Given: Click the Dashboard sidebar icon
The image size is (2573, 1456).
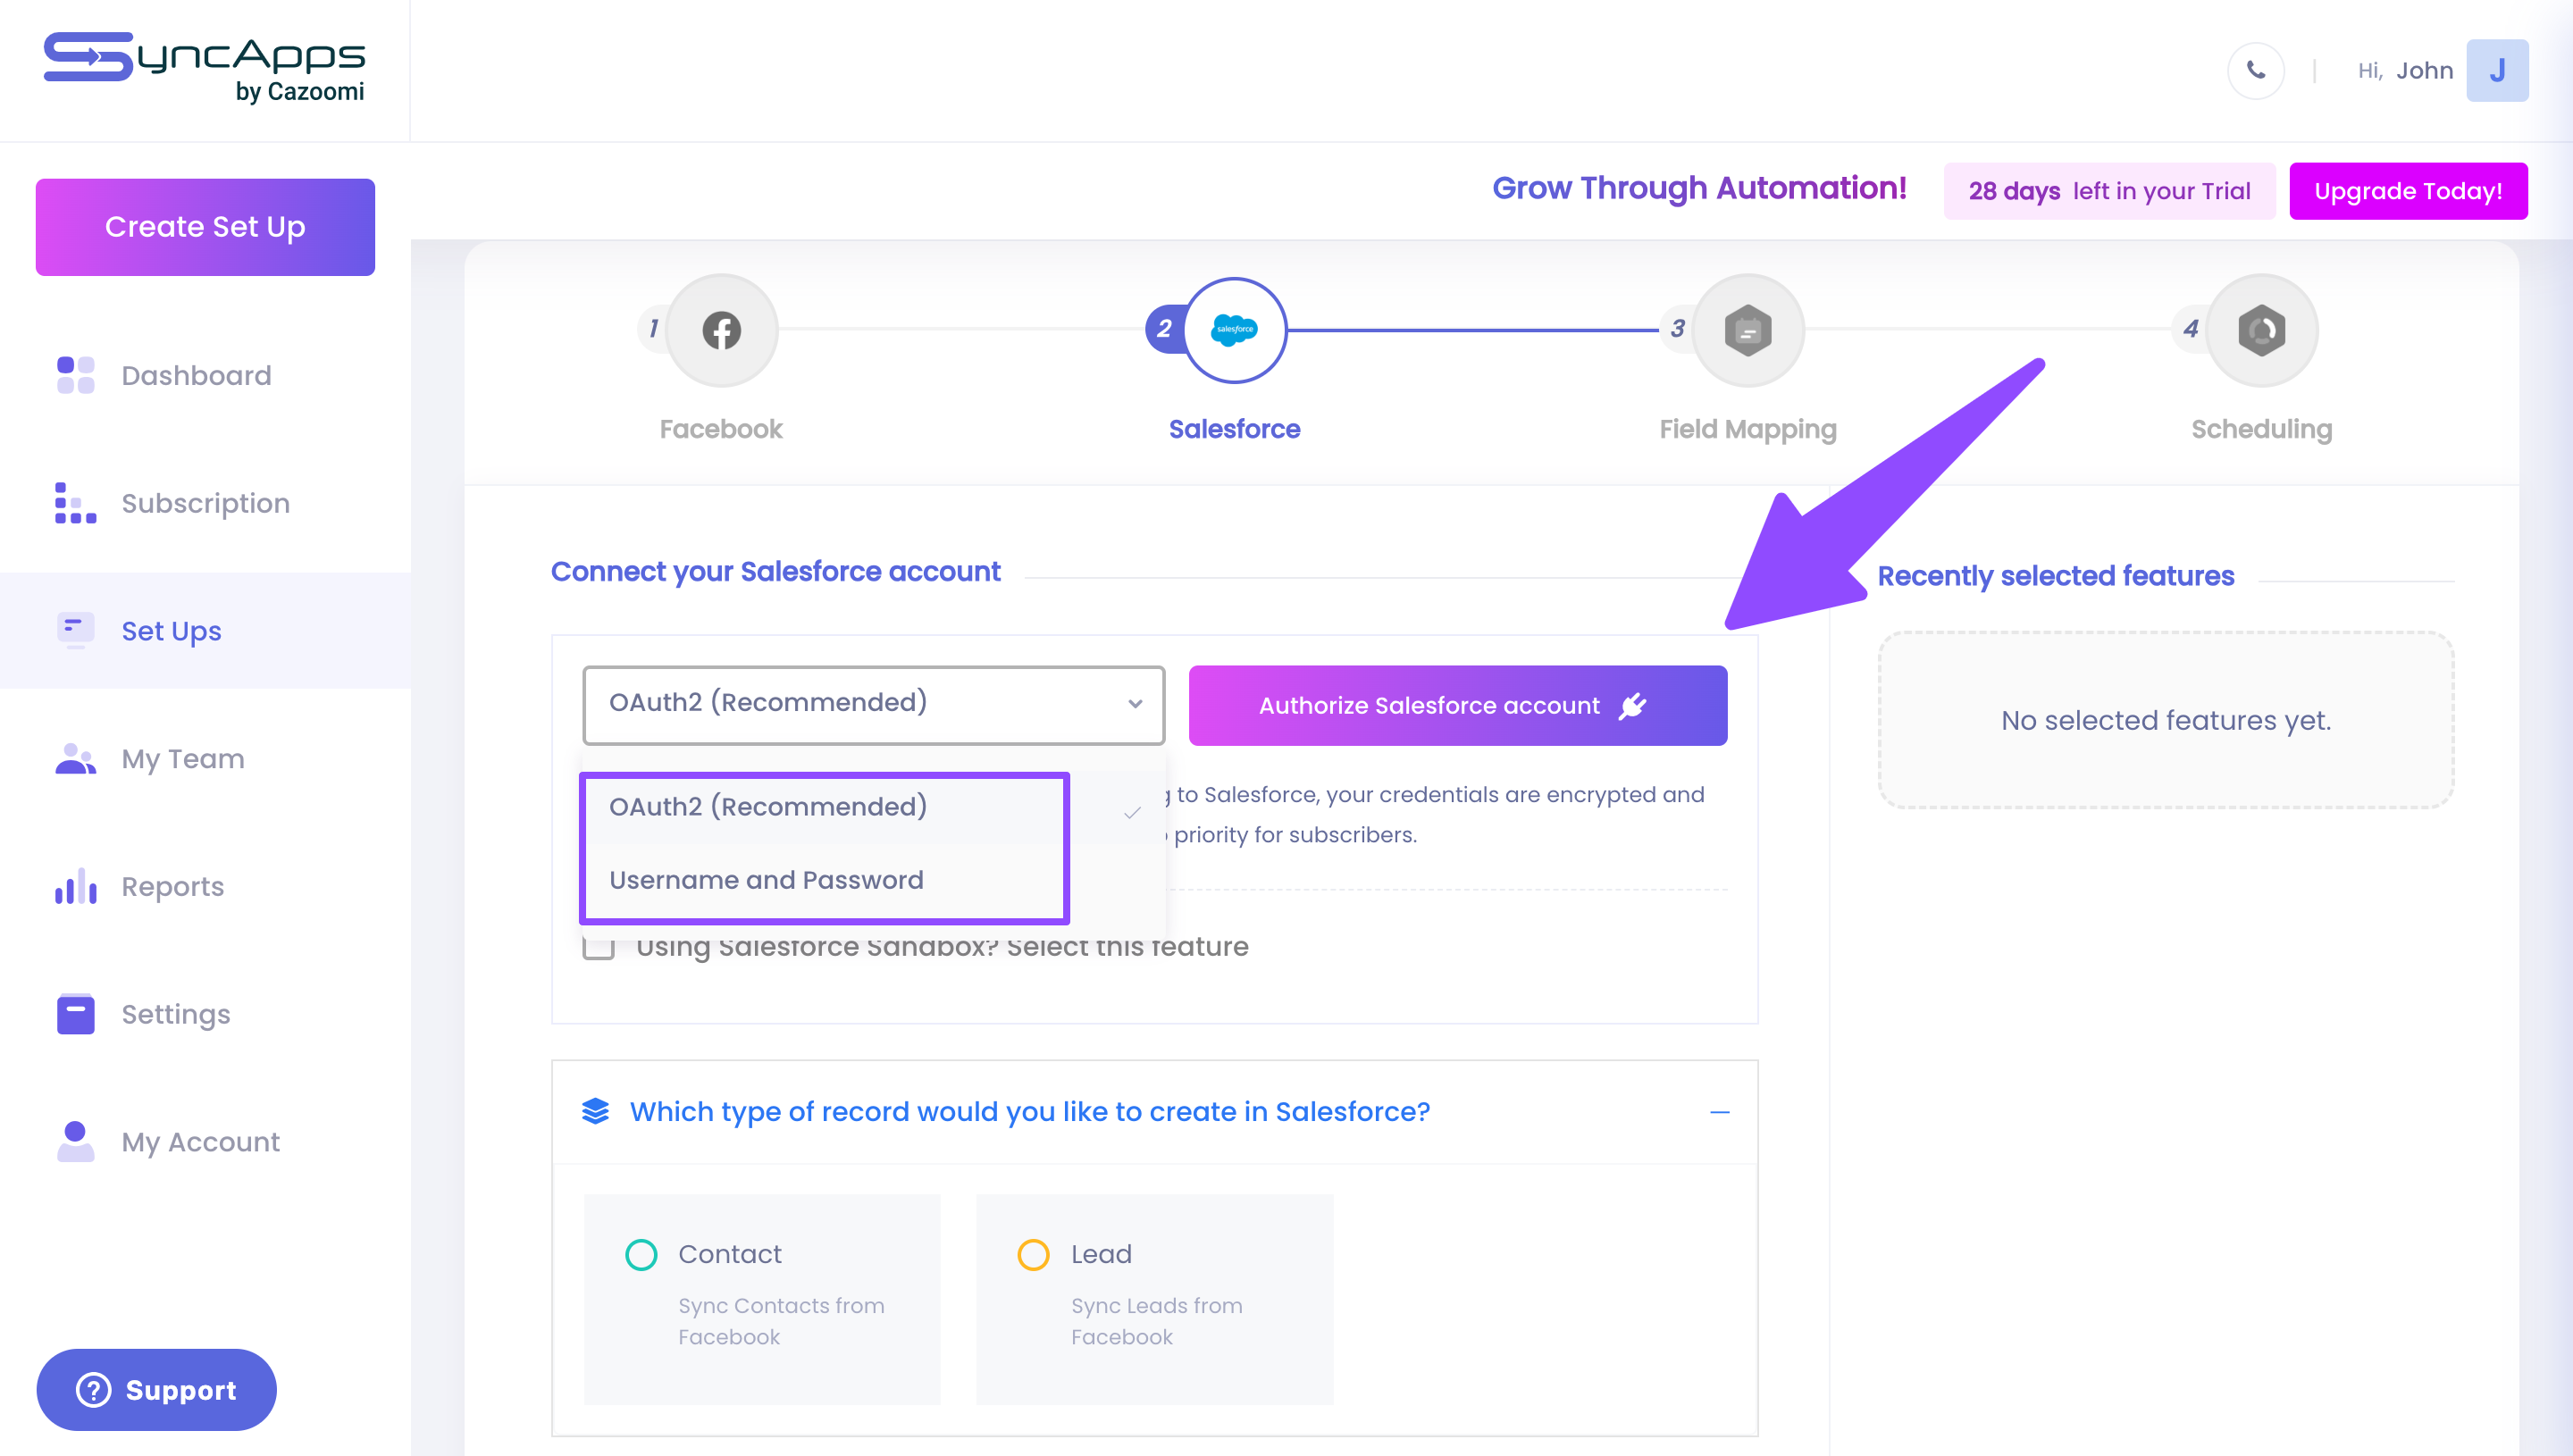Looking at the screenshot, I should coord(76,375).
